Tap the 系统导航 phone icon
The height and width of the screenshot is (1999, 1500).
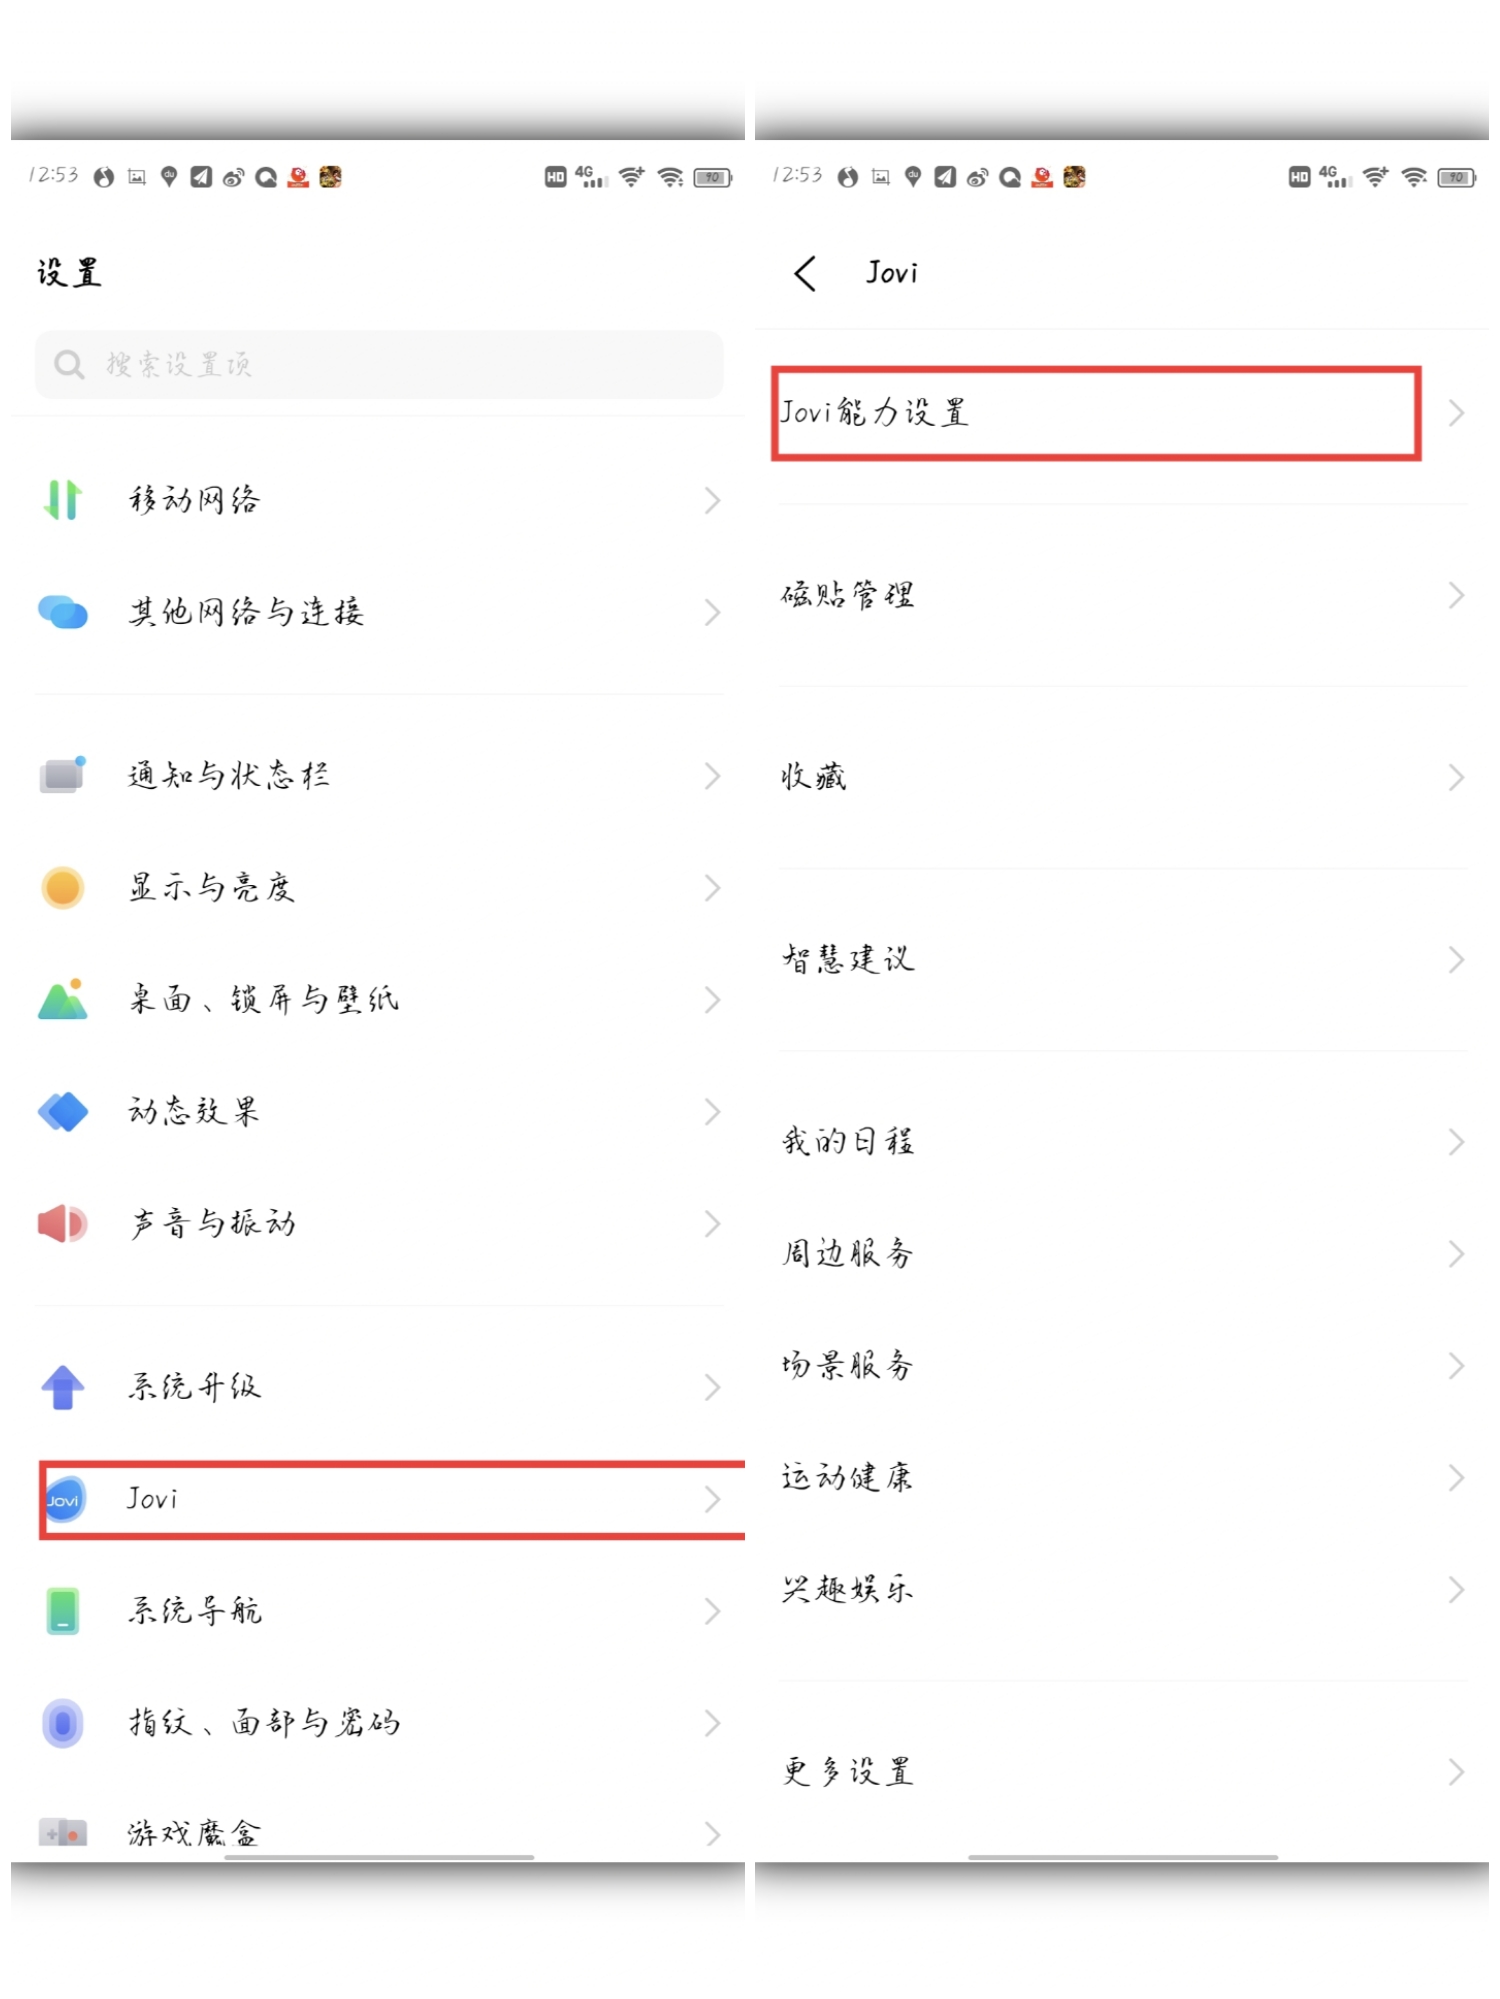tap(62, 1611)
